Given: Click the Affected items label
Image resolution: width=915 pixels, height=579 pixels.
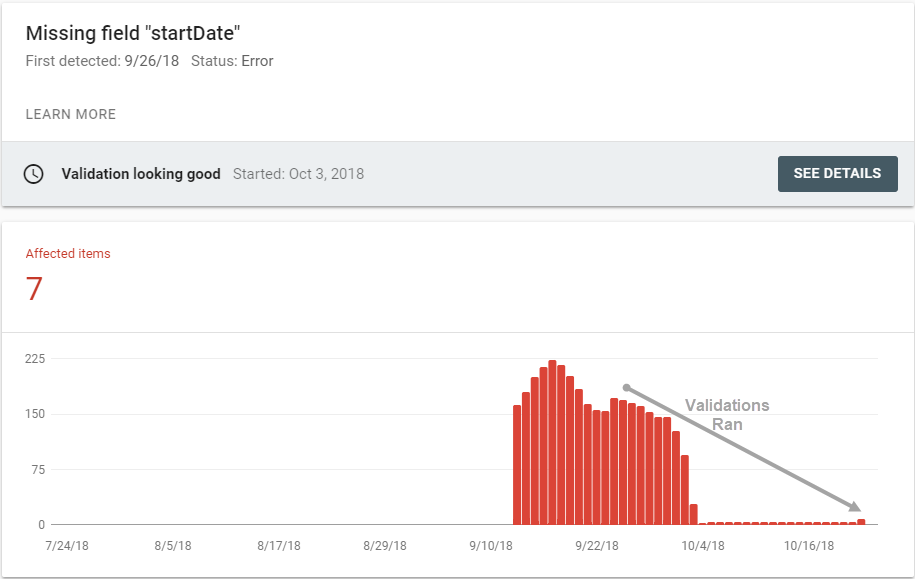Looking at the screenshot, I should pyautogui.click(x=68, y=253).
